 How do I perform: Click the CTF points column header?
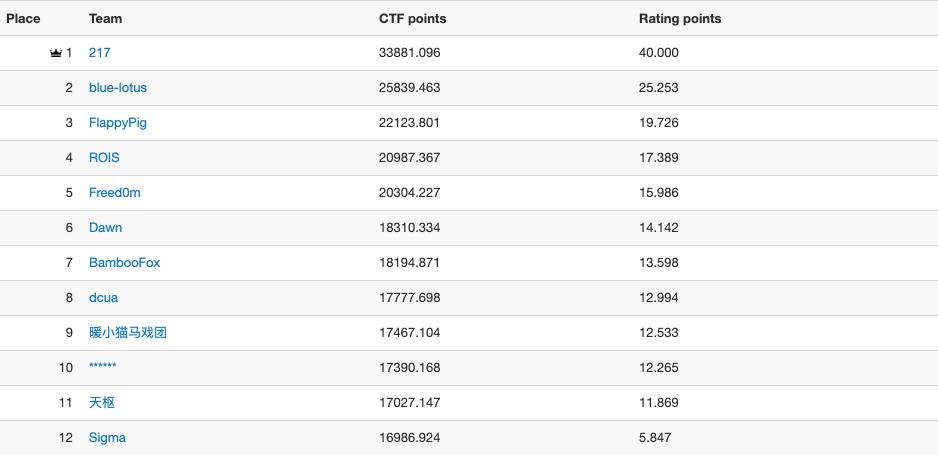412,19
